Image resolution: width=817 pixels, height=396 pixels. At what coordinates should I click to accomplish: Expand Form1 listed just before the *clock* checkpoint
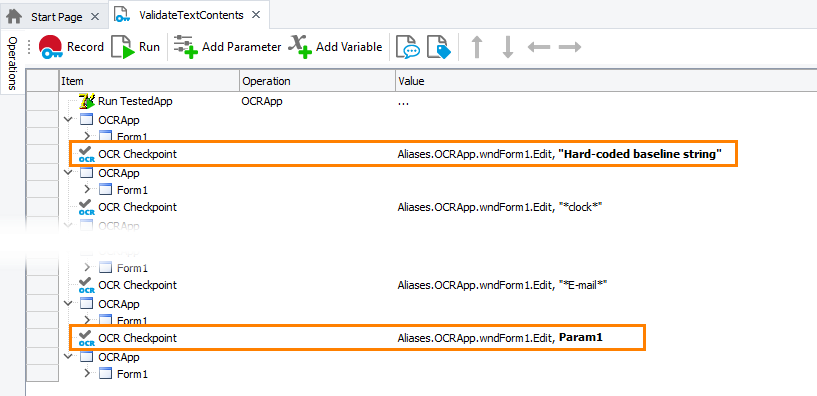87,190
